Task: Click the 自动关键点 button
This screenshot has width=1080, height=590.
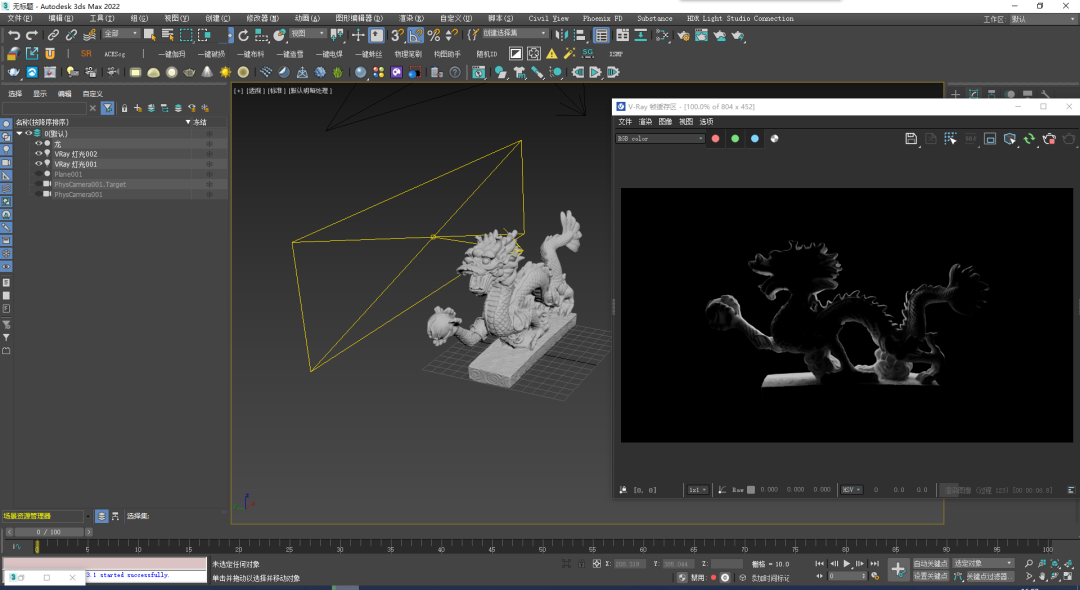Action: [930, 563]
